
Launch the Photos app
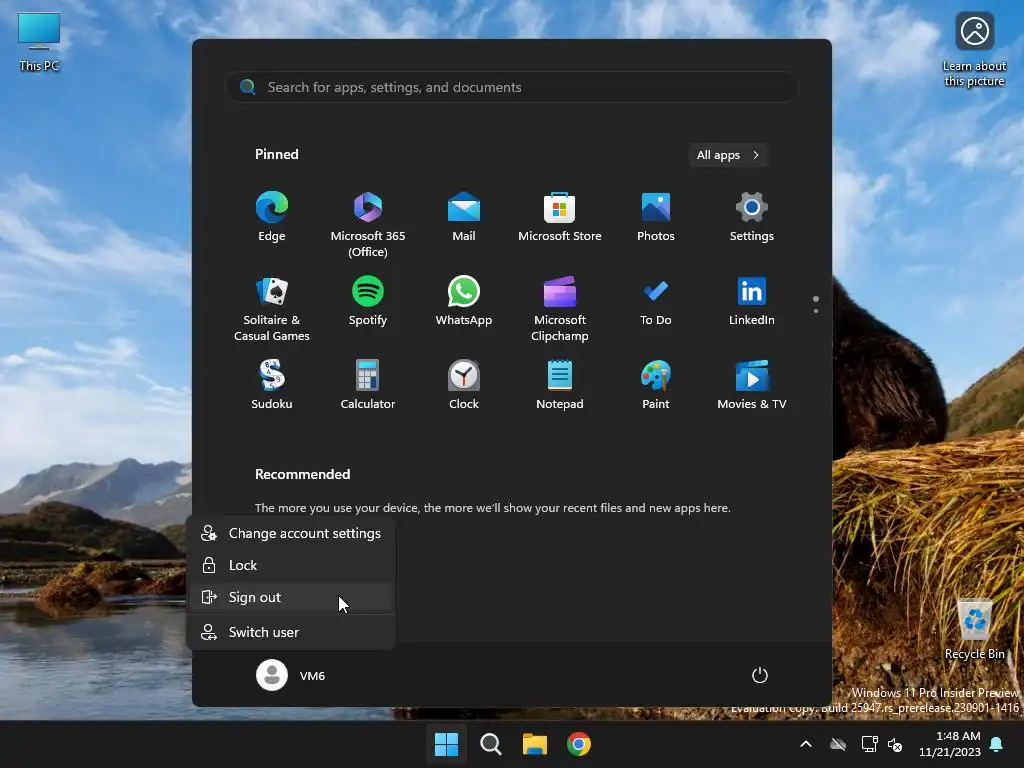point(656,217)
